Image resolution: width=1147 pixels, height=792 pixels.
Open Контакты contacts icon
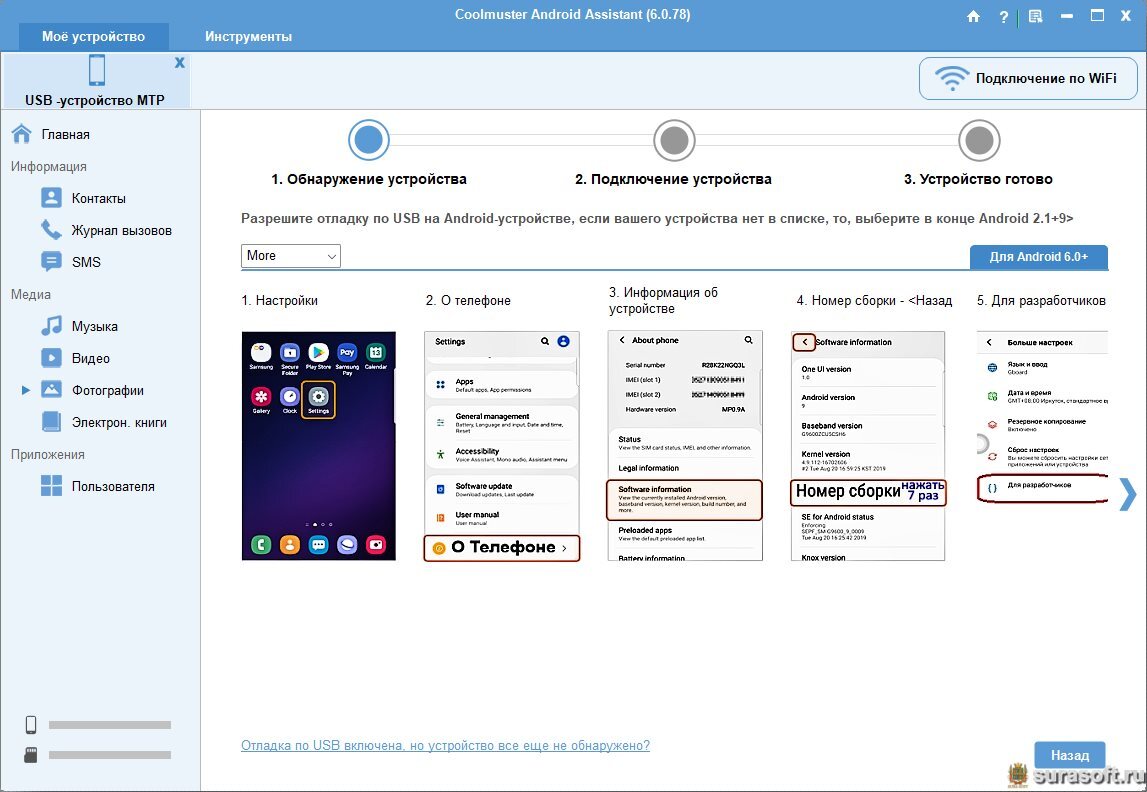coord(51,198)
